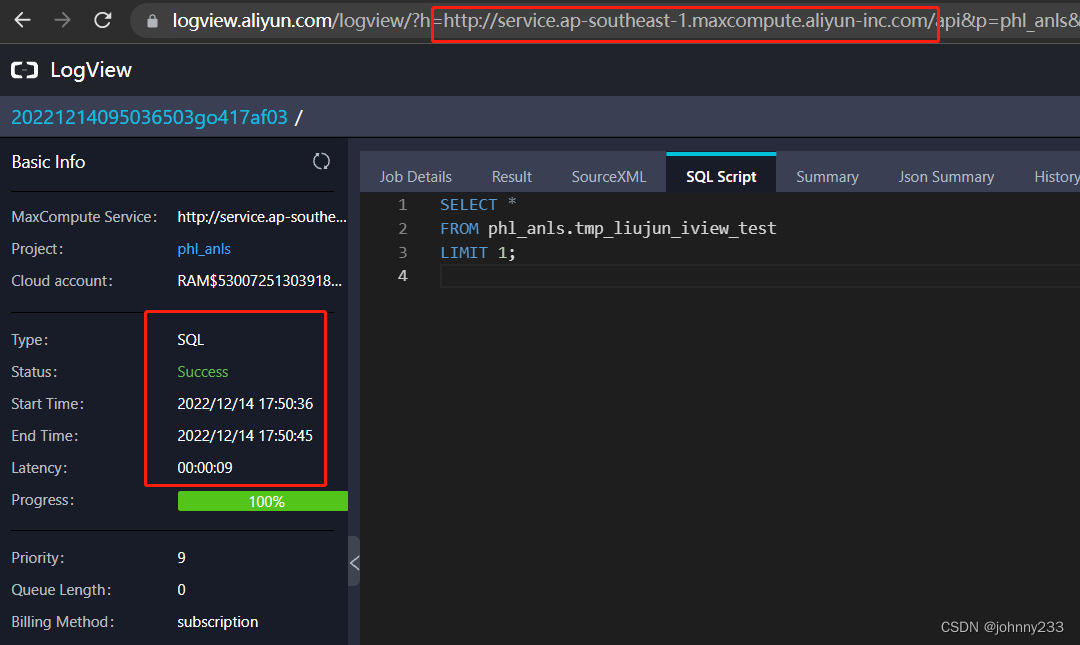1080x645 pixels.
Task: Open the History tab
Action: pos(1057,175)
